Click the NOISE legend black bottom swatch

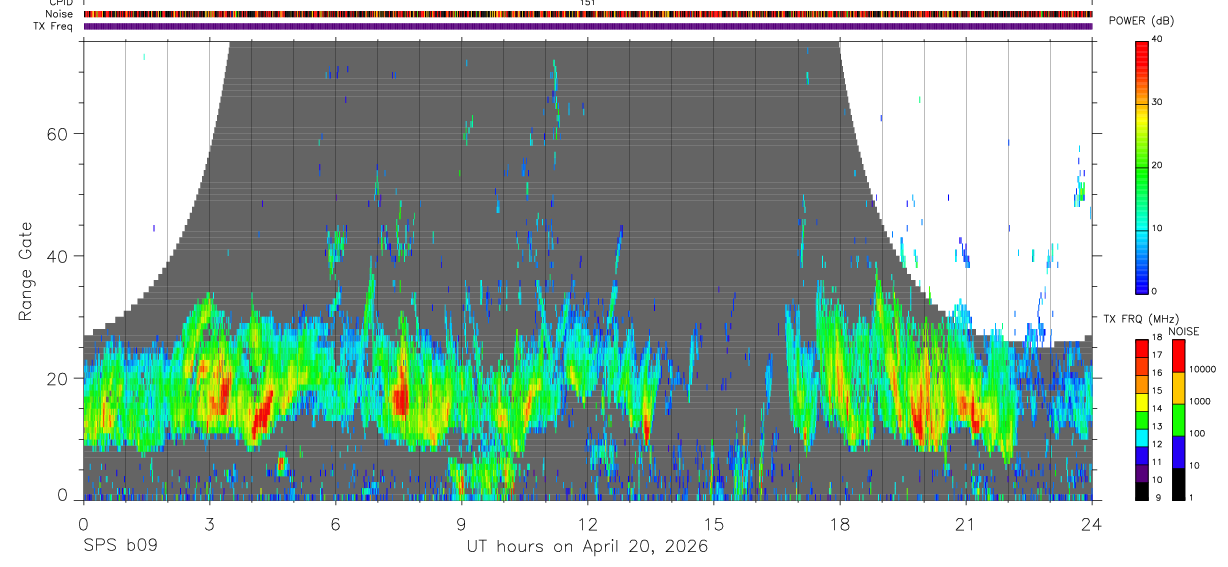[x=1177, y=484]
